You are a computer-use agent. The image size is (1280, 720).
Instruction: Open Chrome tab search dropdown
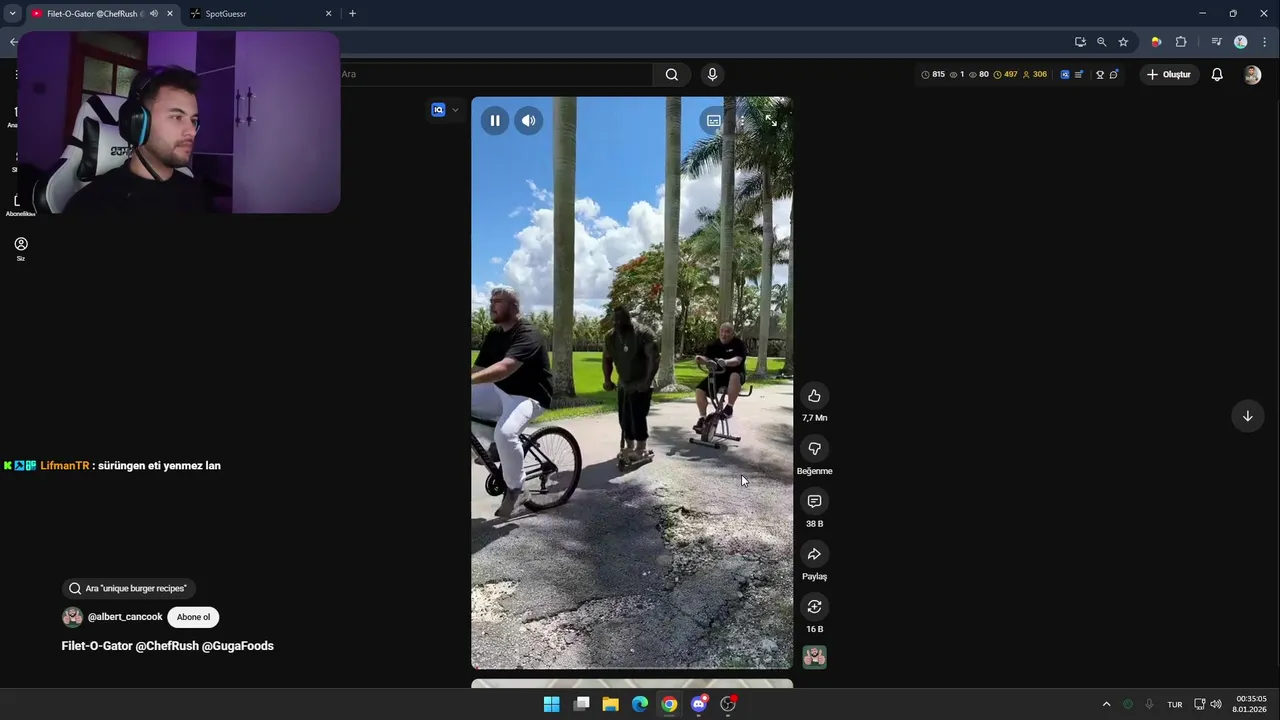pos(12,14)
